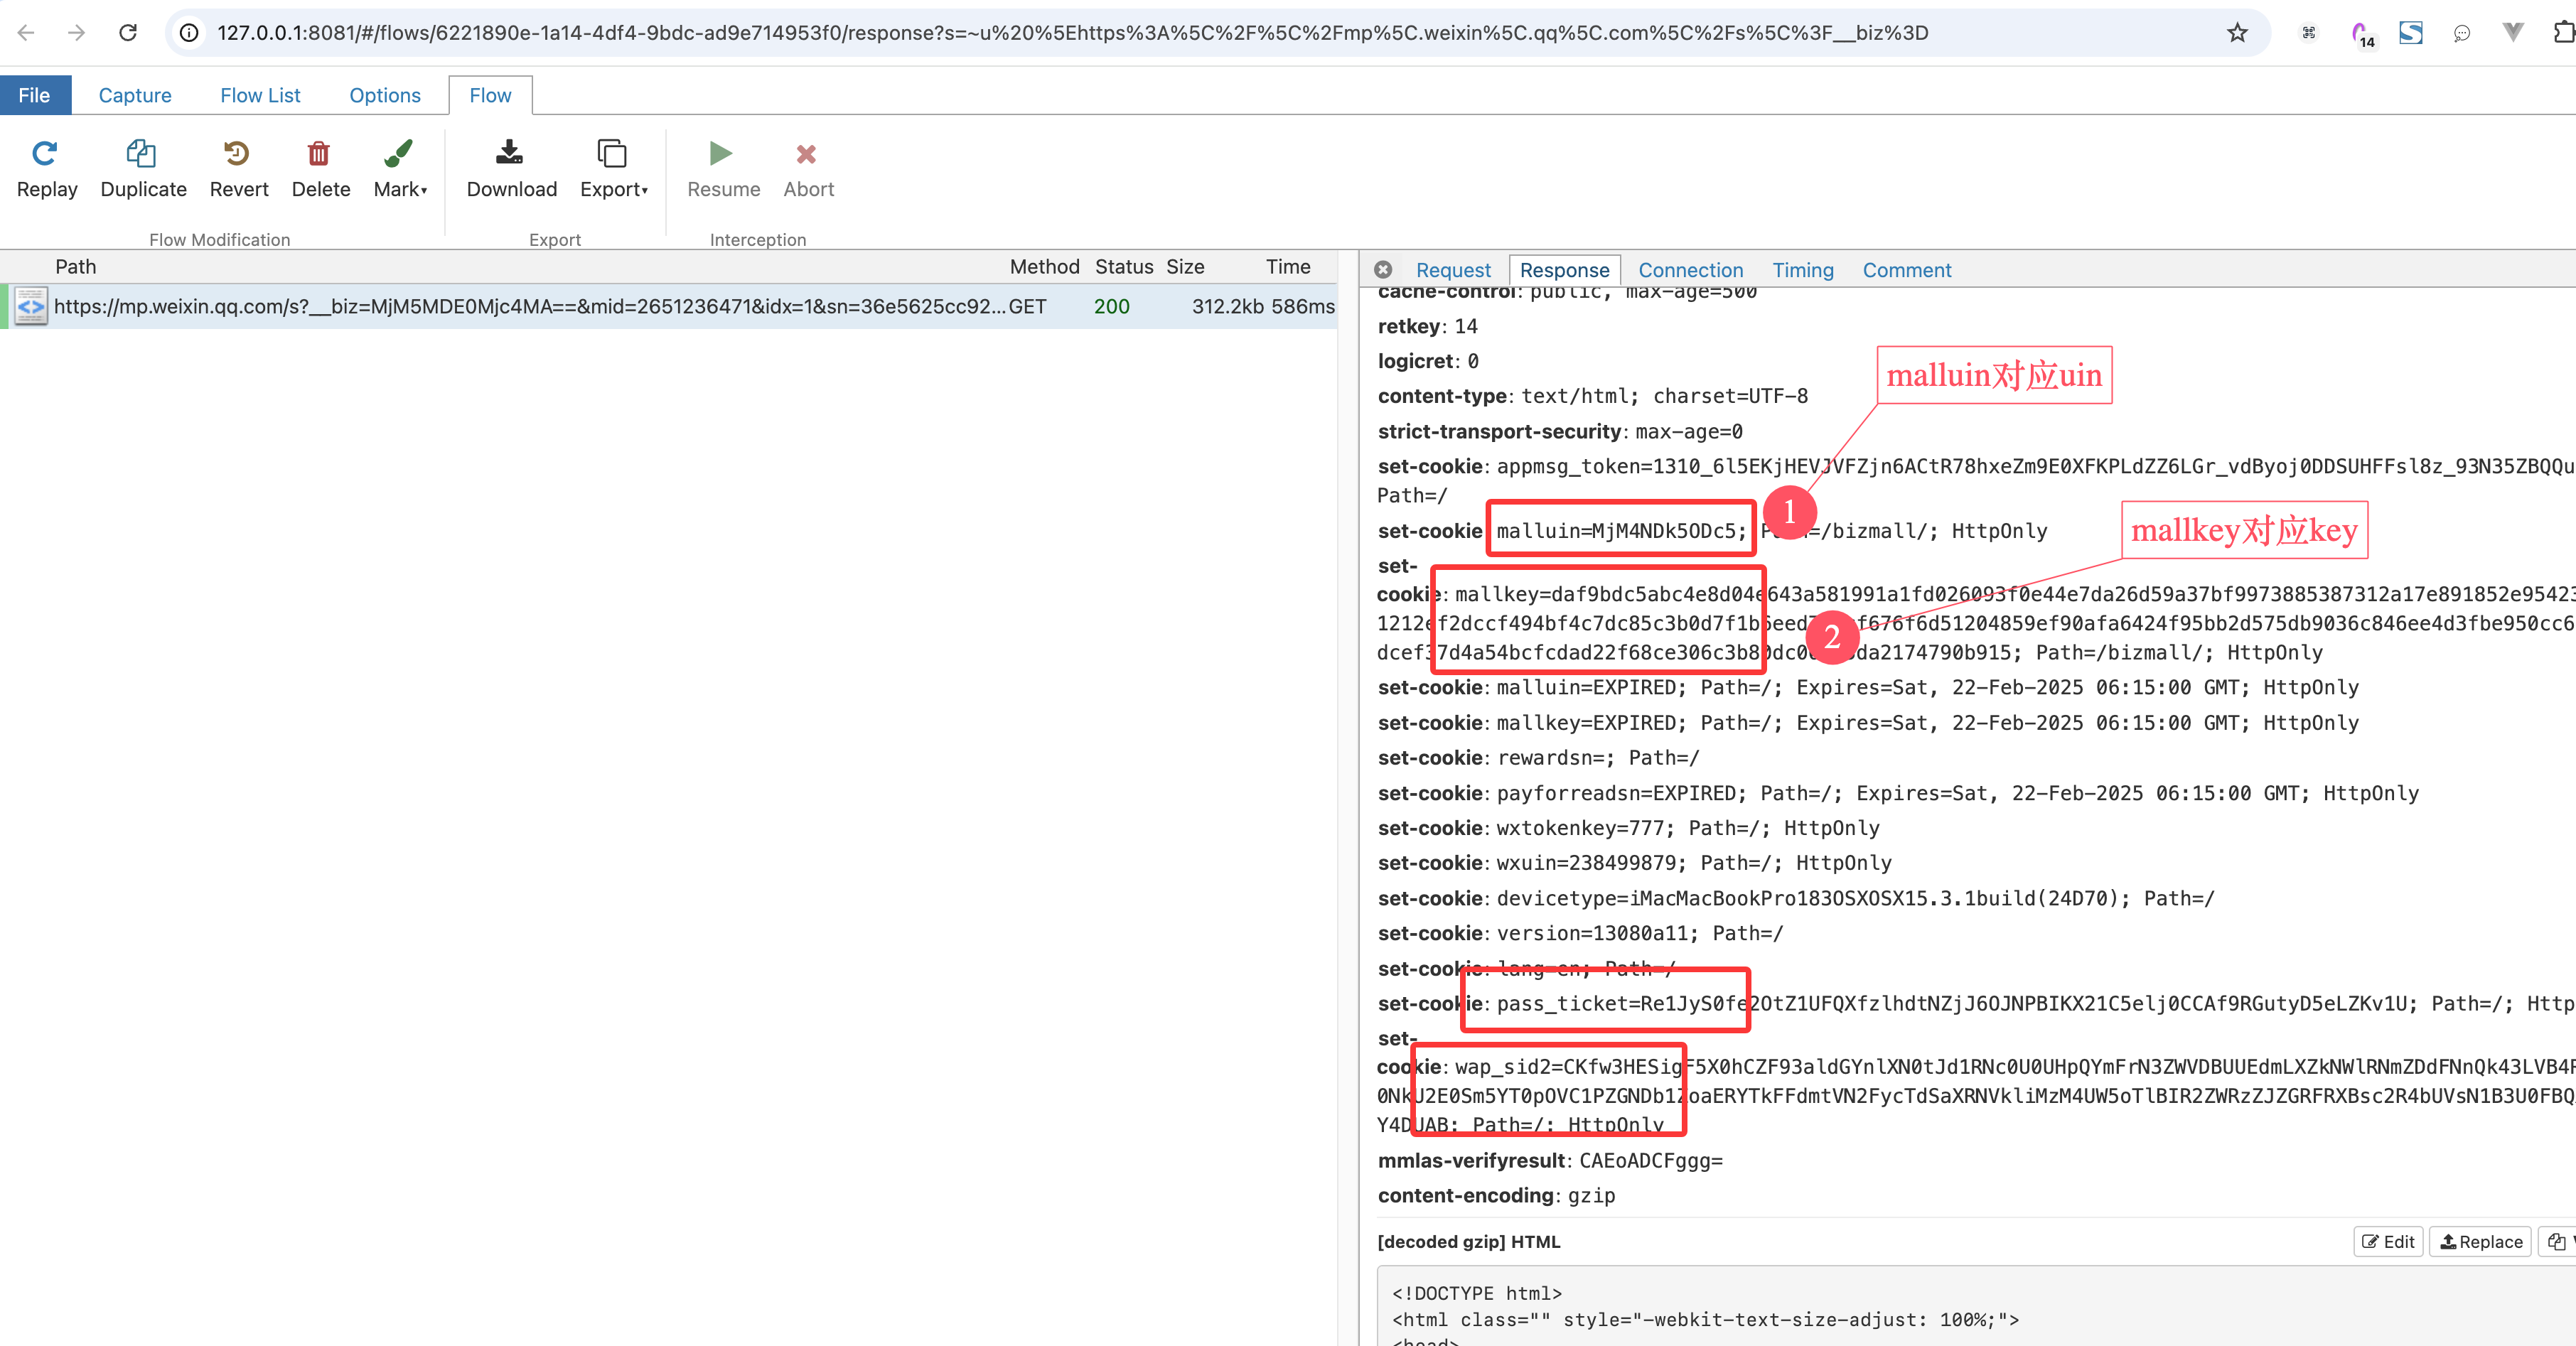2576x1346 pixels.
Task: Click the mmlas-verifyresult header line
Action: coord(1550,1161)
